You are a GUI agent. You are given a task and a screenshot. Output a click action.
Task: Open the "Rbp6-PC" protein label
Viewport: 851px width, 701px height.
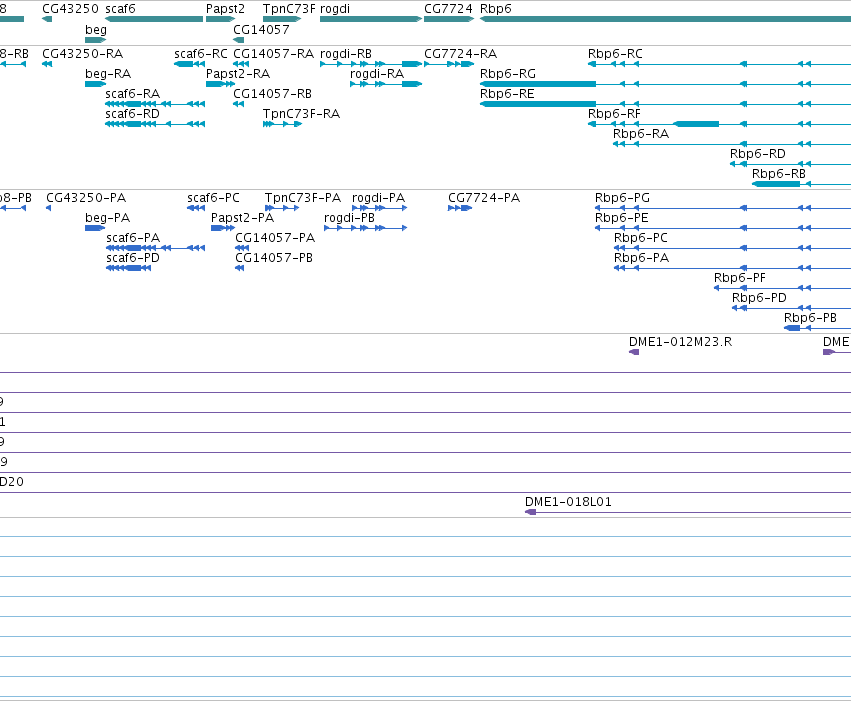click(641, 238)
